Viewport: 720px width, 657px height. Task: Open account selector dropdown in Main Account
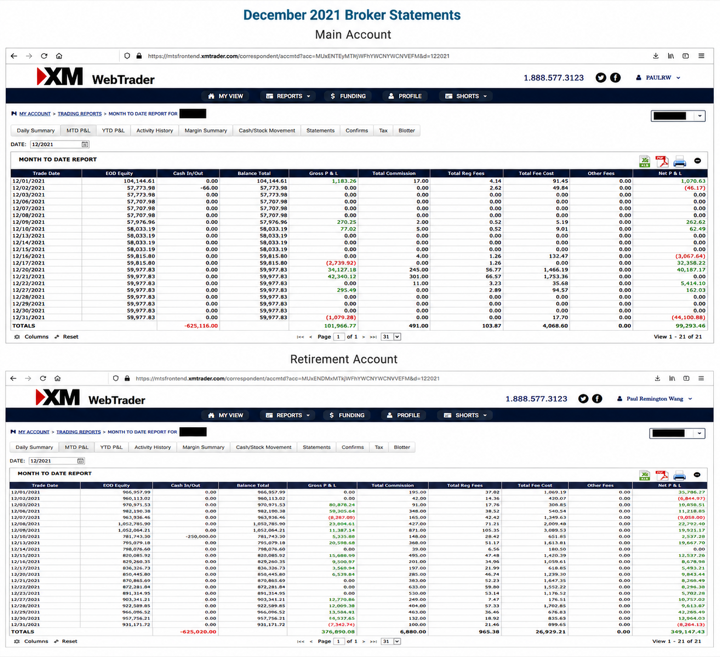[678, 116]
